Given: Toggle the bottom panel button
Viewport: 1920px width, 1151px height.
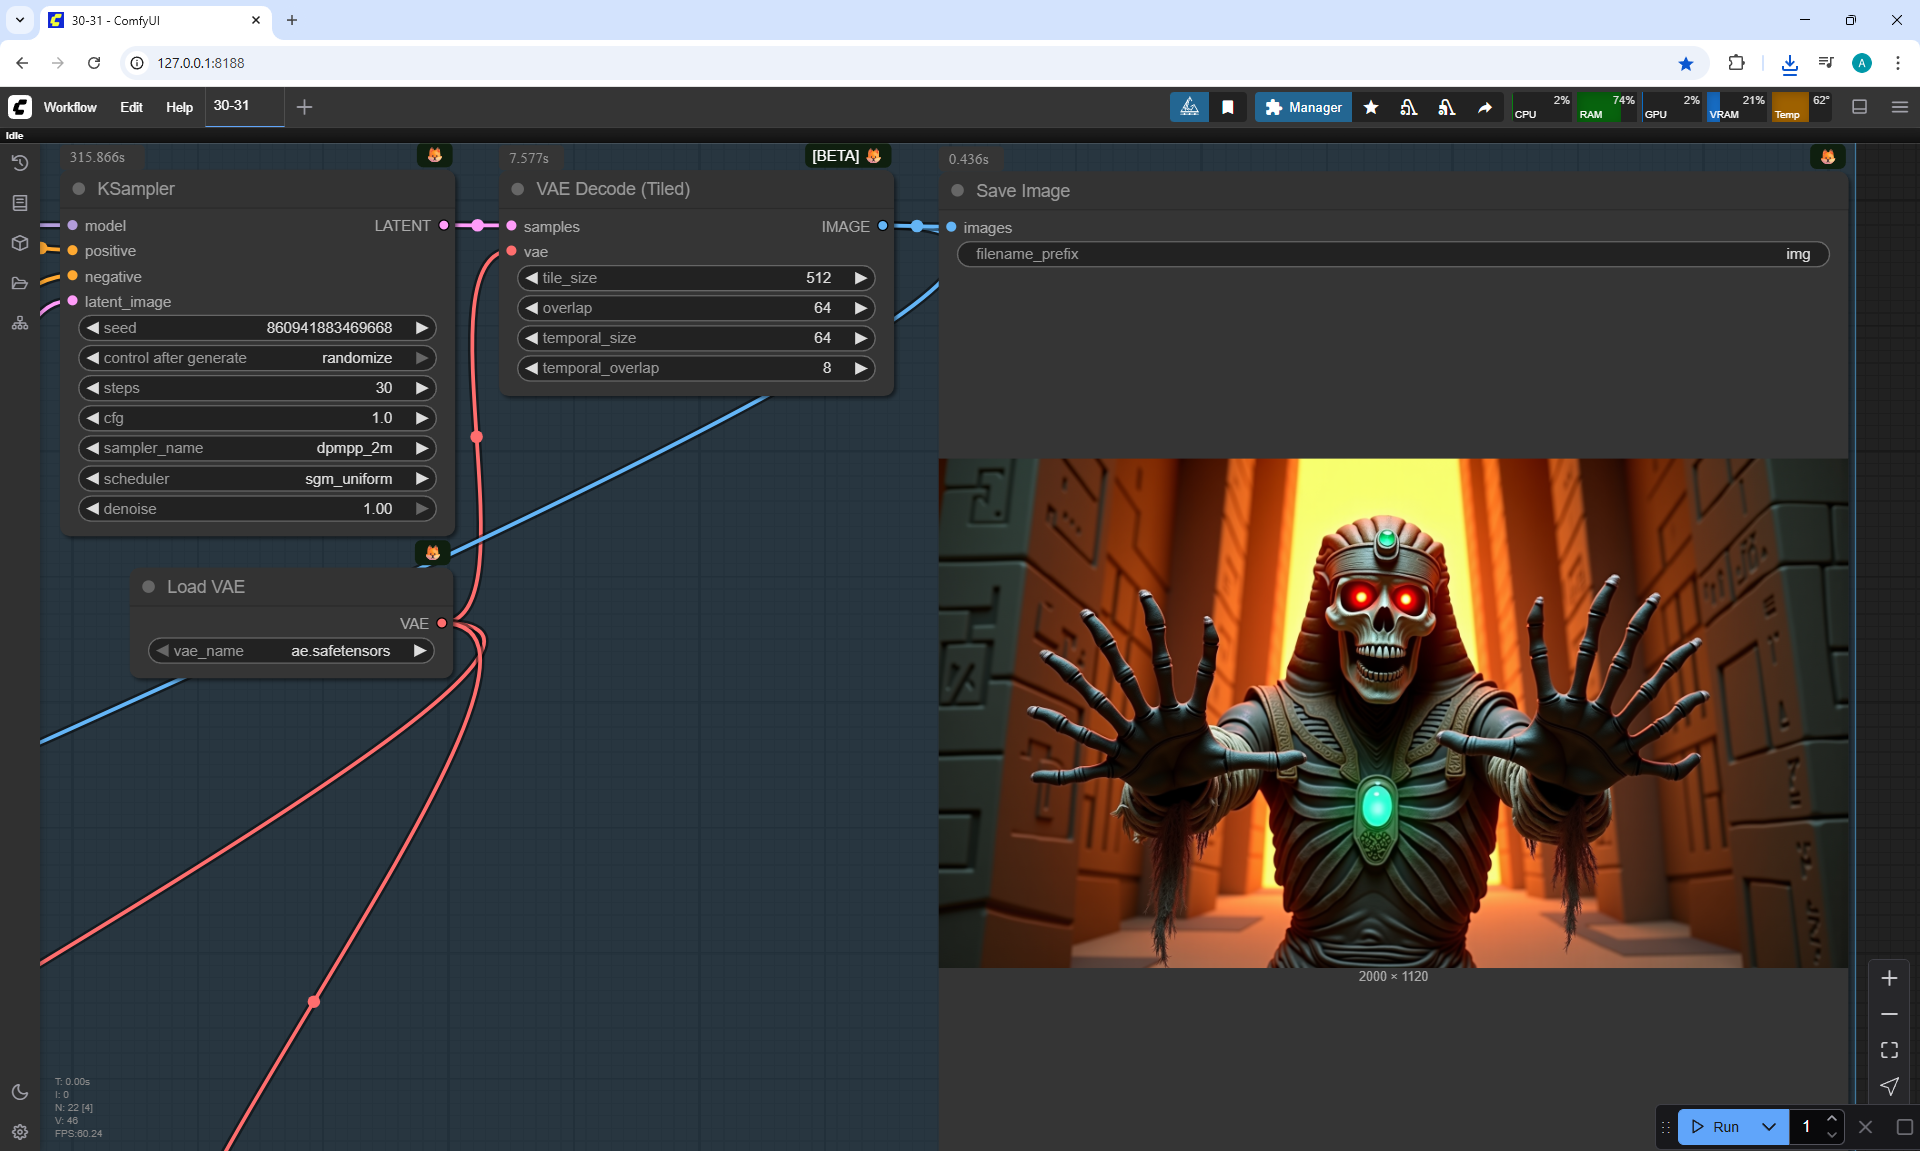Looking at the screenshot, I should click(1860, 107).
